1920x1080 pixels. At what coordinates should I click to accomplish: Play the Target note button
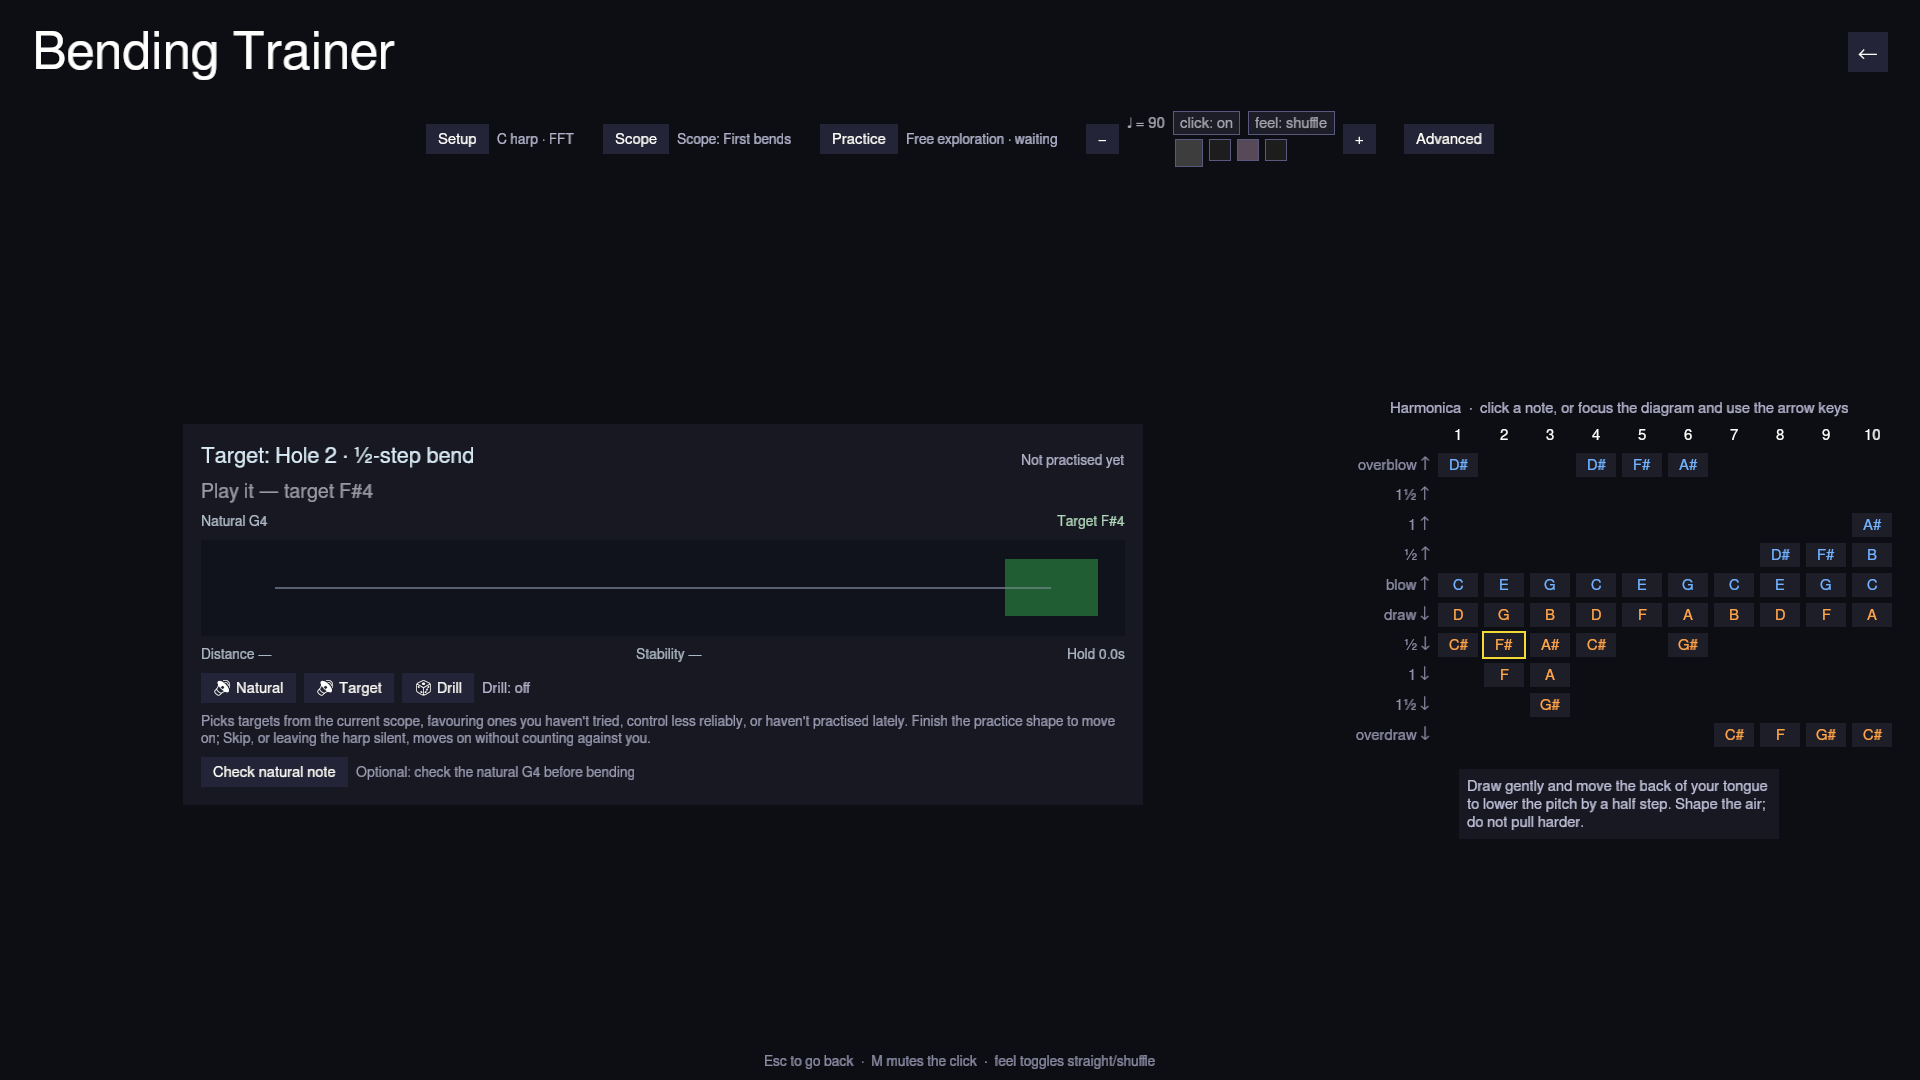pyautogui.click(x=349, y=688)
